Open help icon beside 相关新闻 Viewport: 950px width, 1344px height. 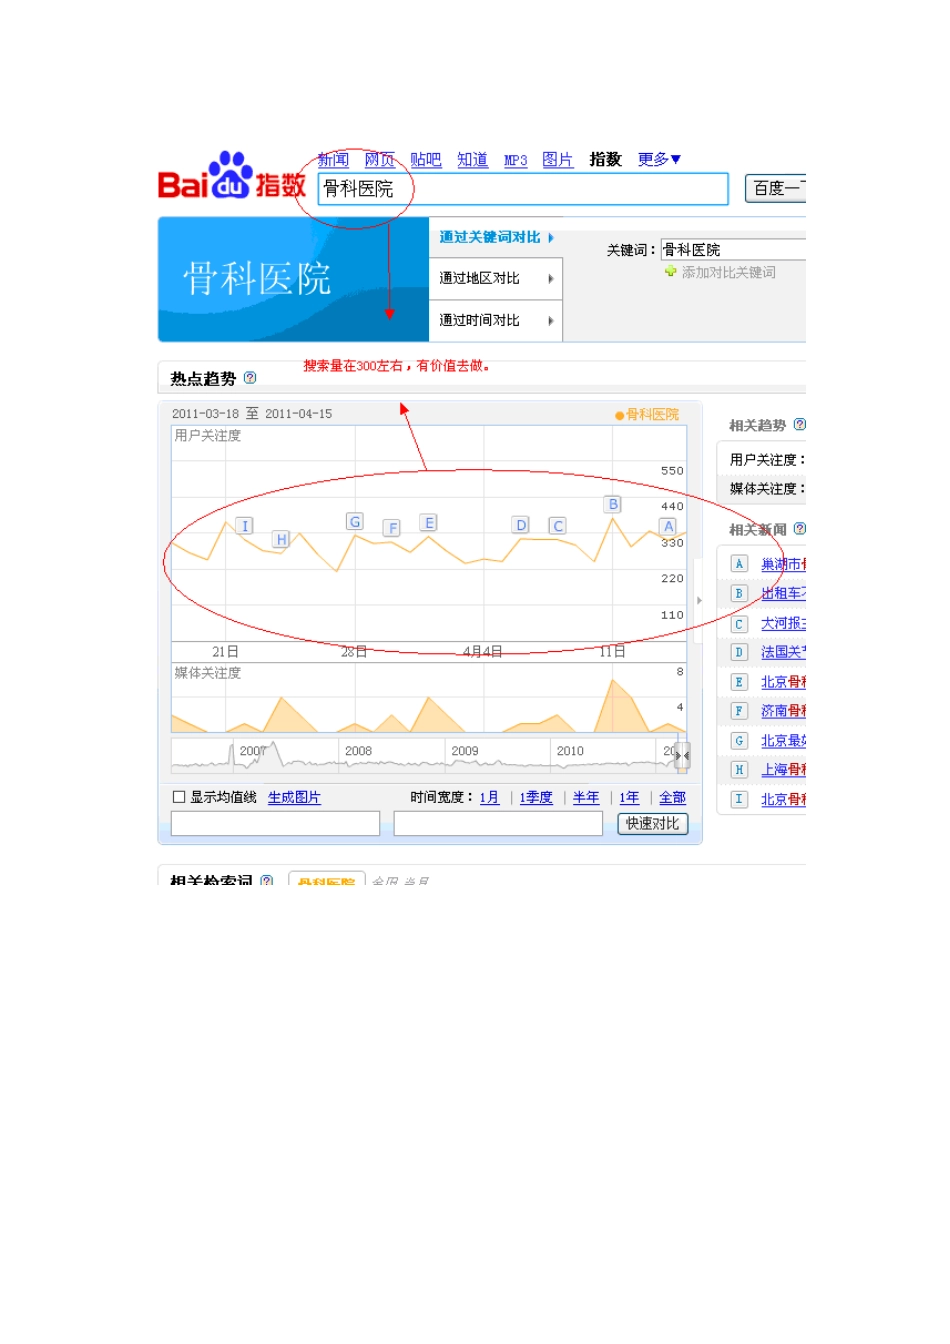pos(799,528)
